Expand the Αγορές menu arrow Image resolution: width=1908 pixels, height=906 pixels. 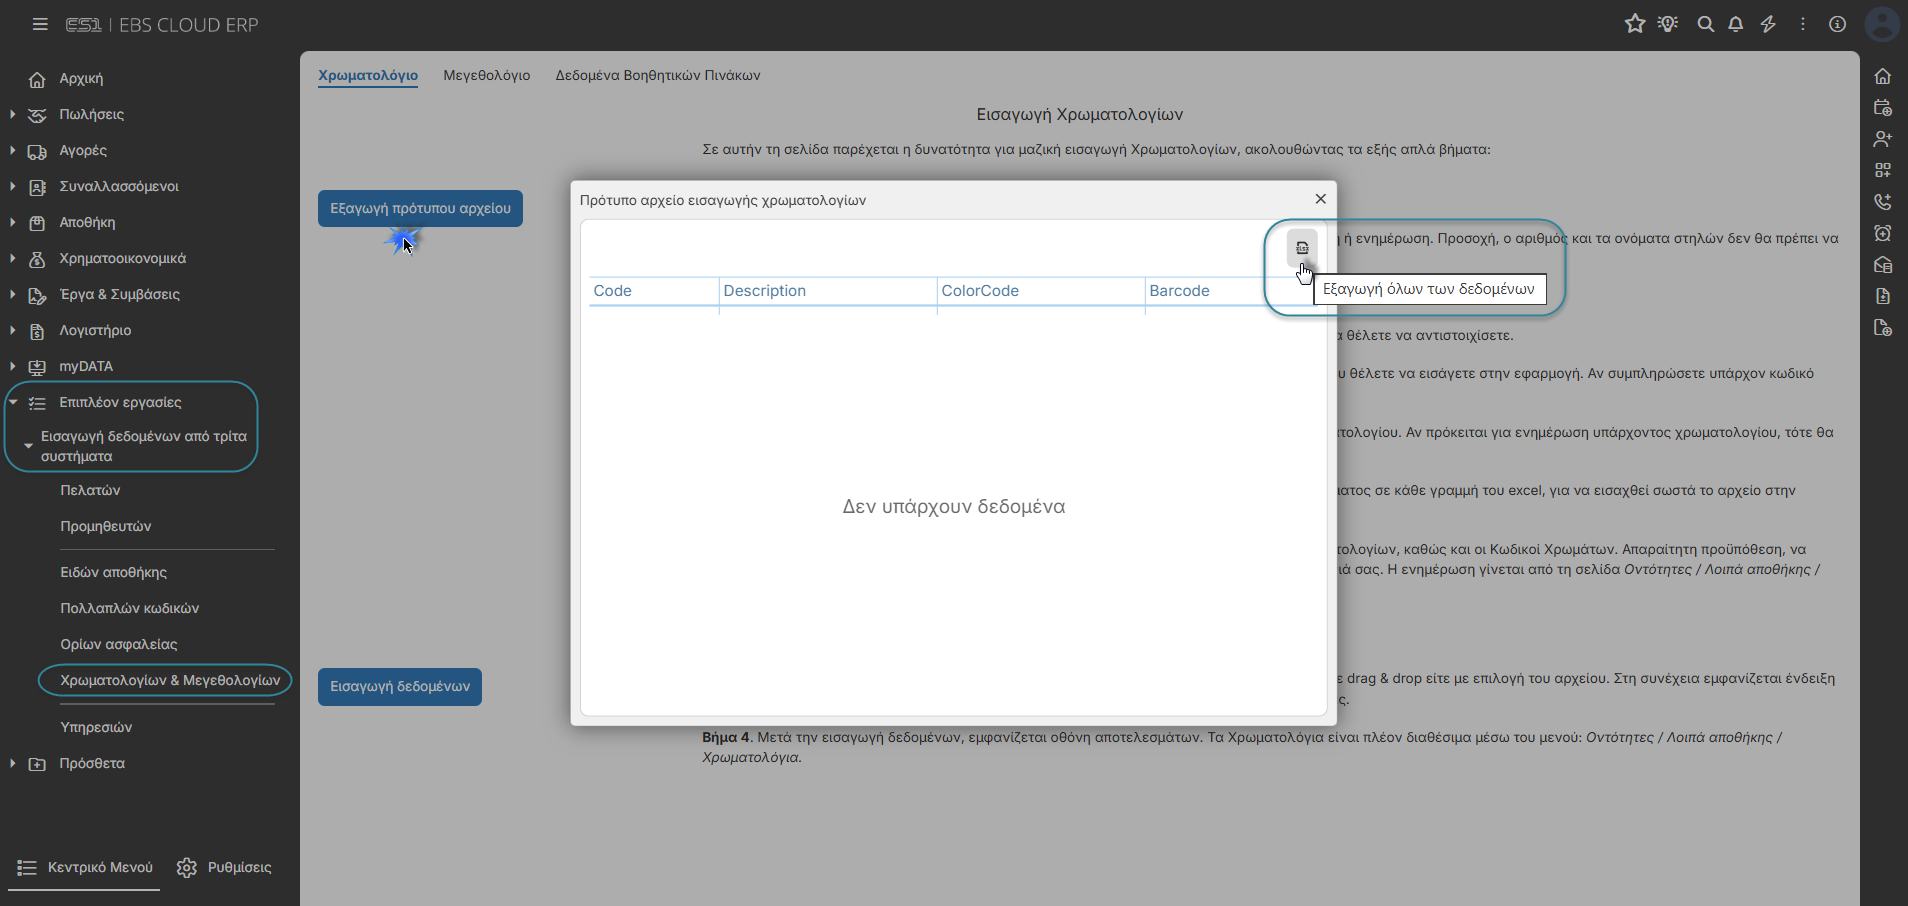[12, 151]
